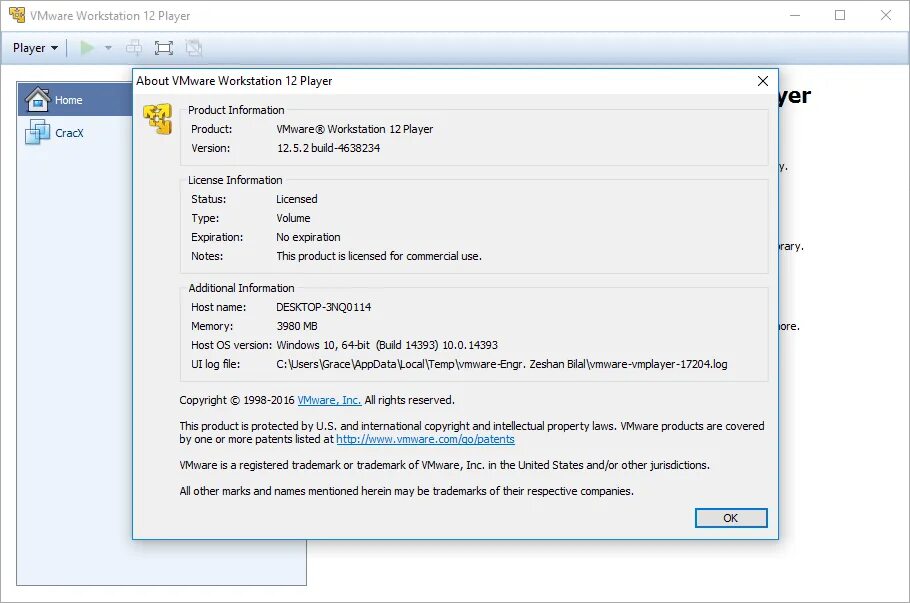The height and width of the screenshot is (603, 910).
Task: Click the memory value 3980 MB
Action: [297, 326]
